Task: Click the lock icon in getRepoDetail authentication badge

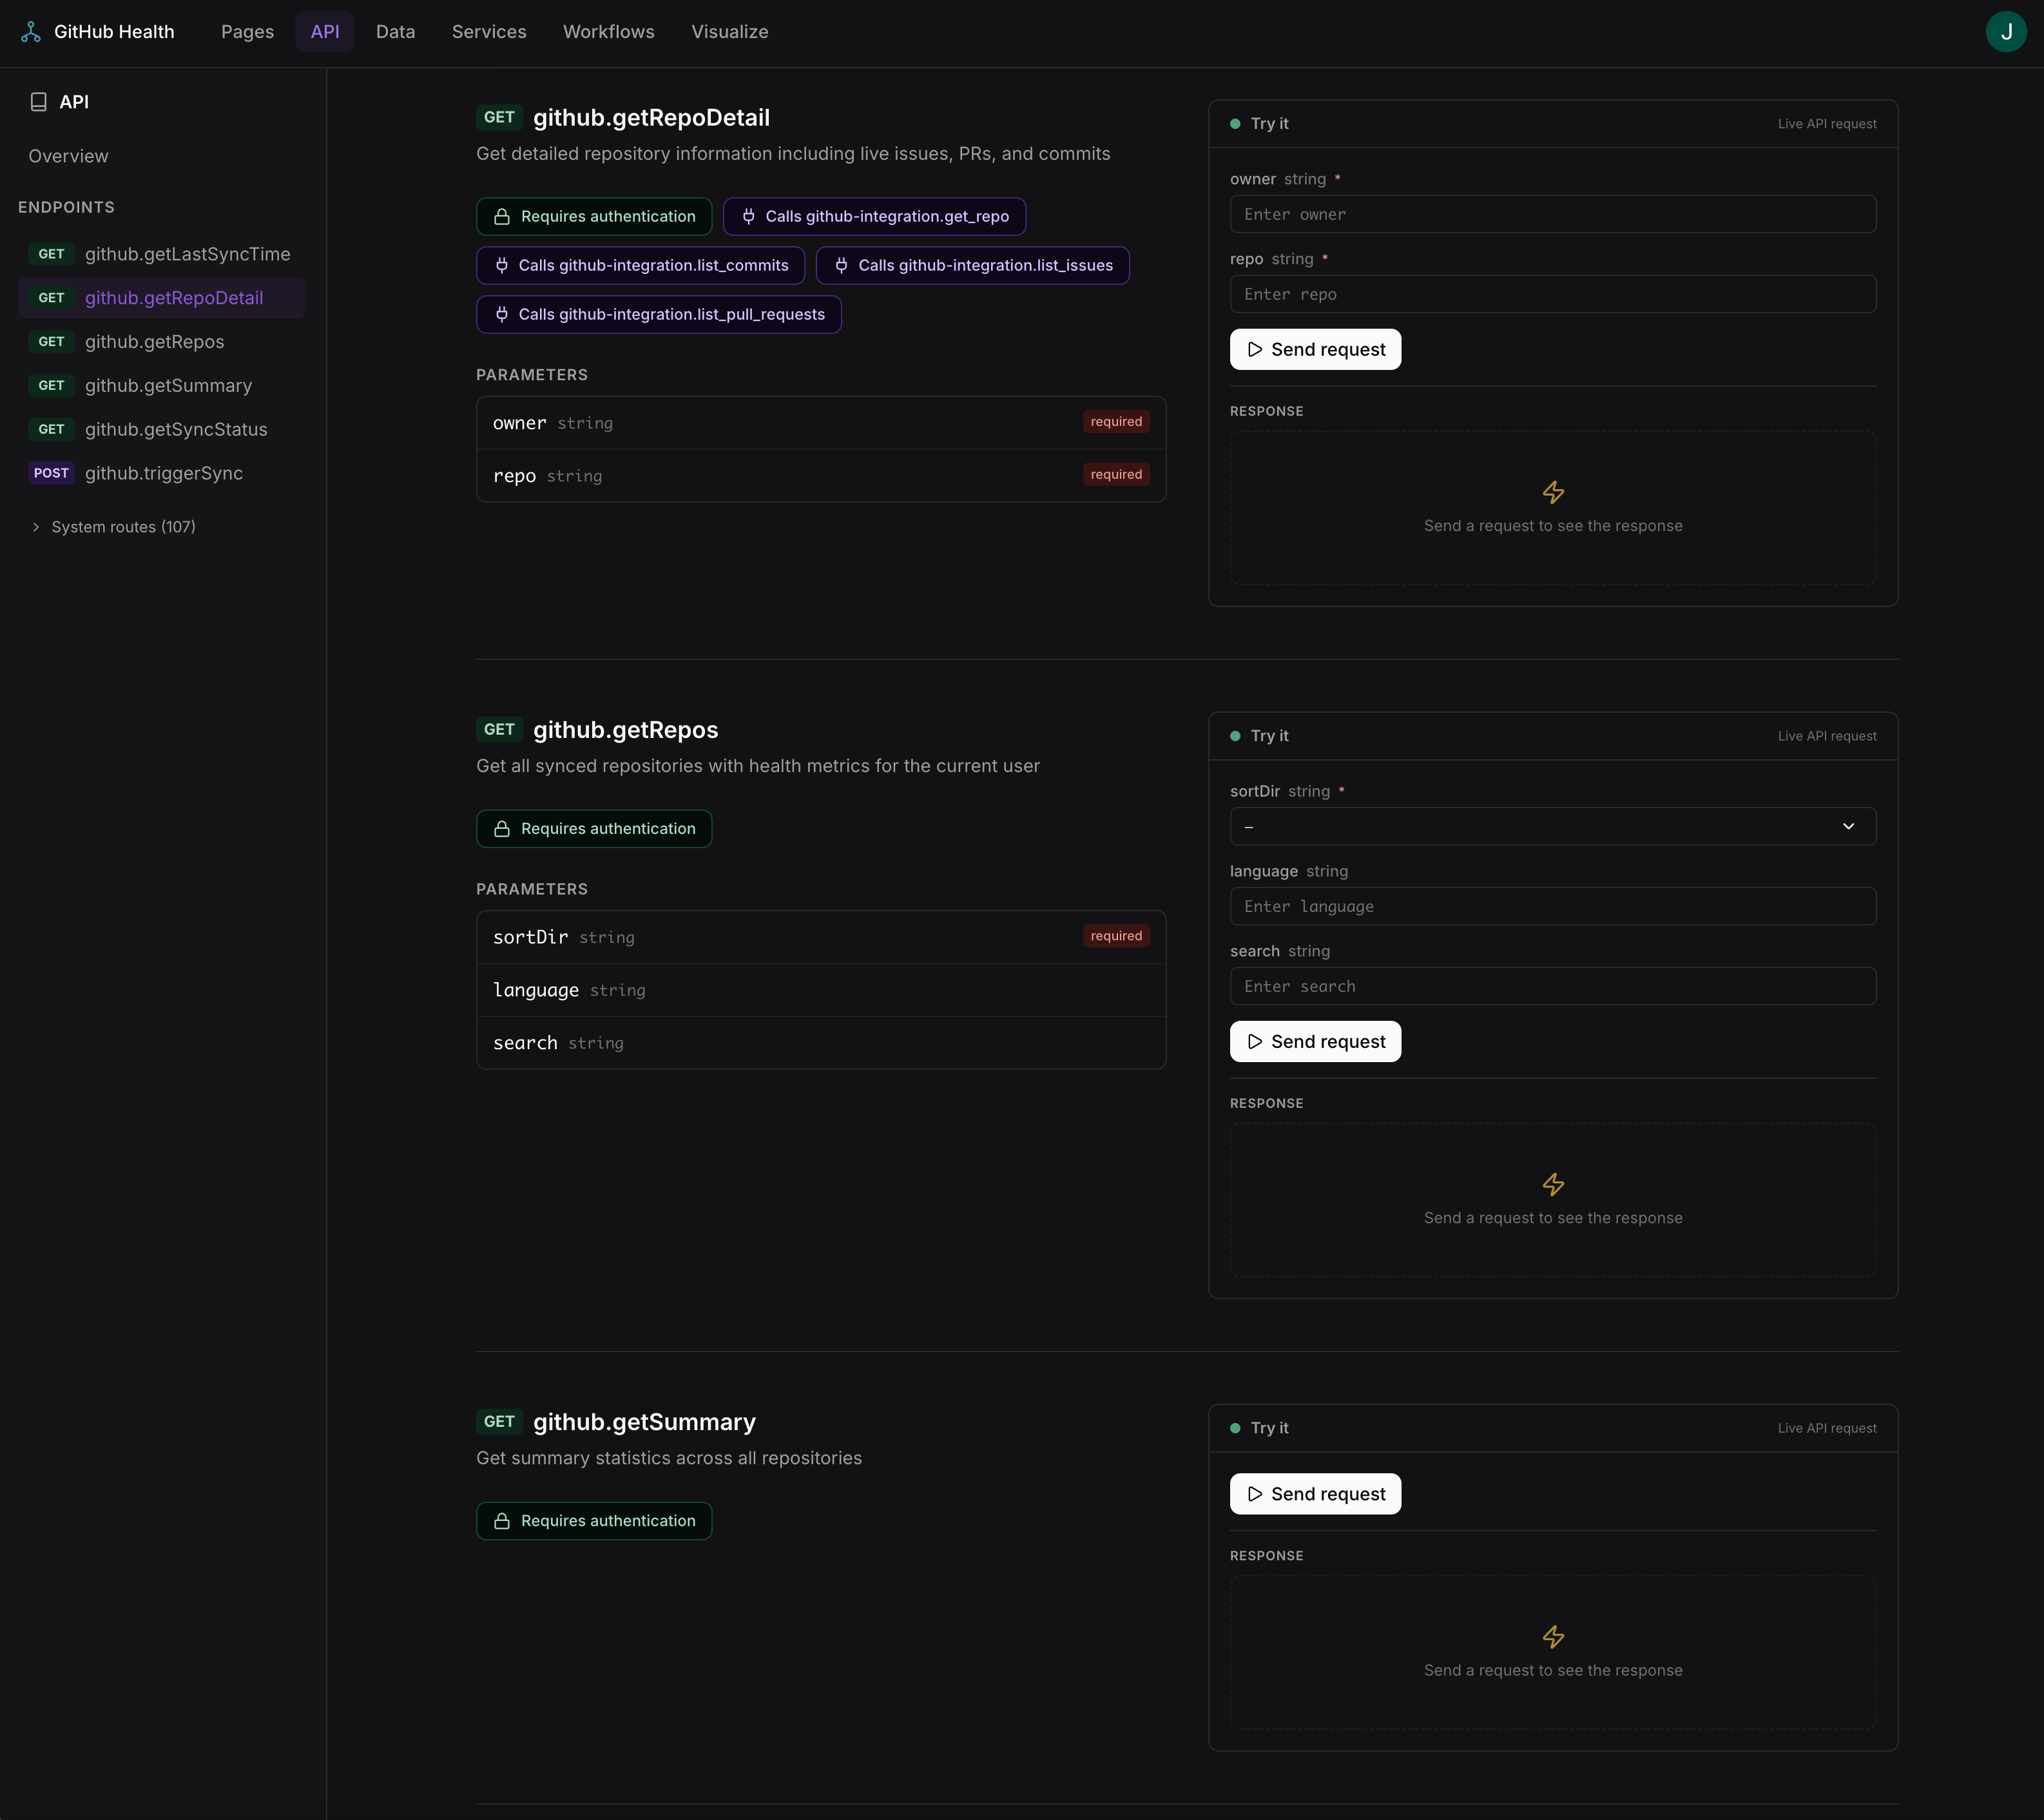Action: (502, 217)
